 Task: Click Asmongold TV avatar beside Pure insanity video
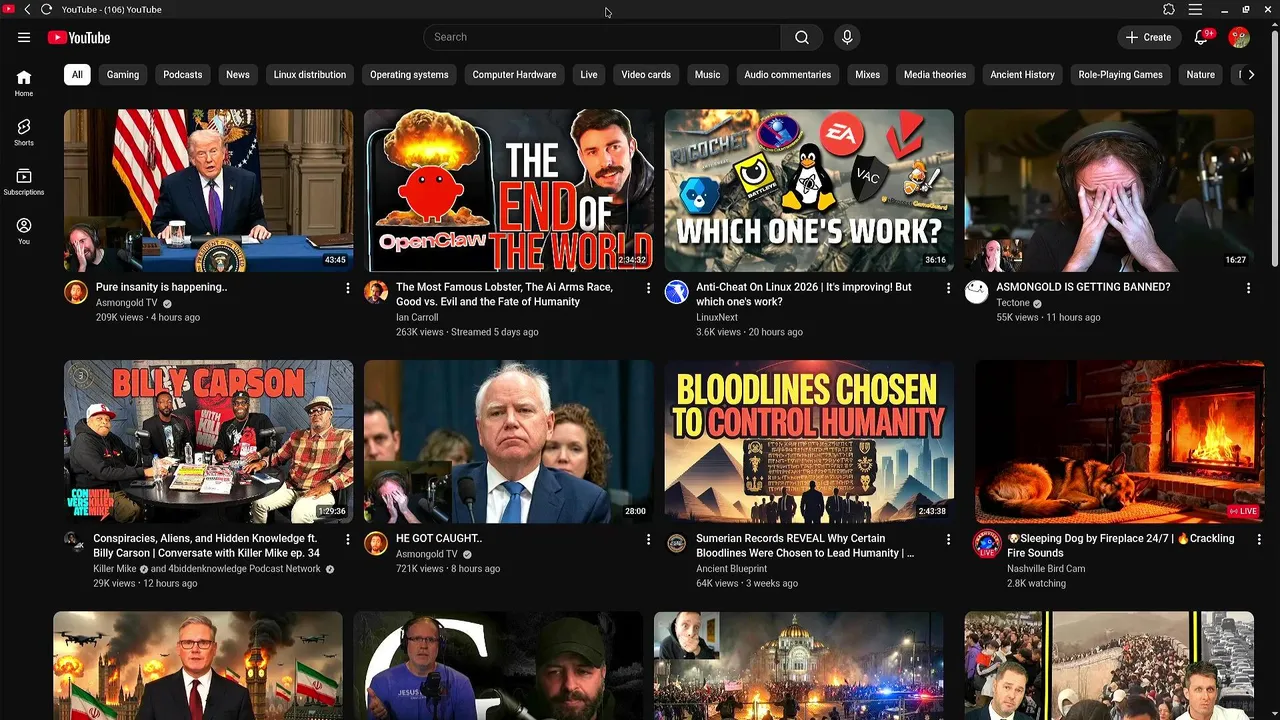(76, 292)
